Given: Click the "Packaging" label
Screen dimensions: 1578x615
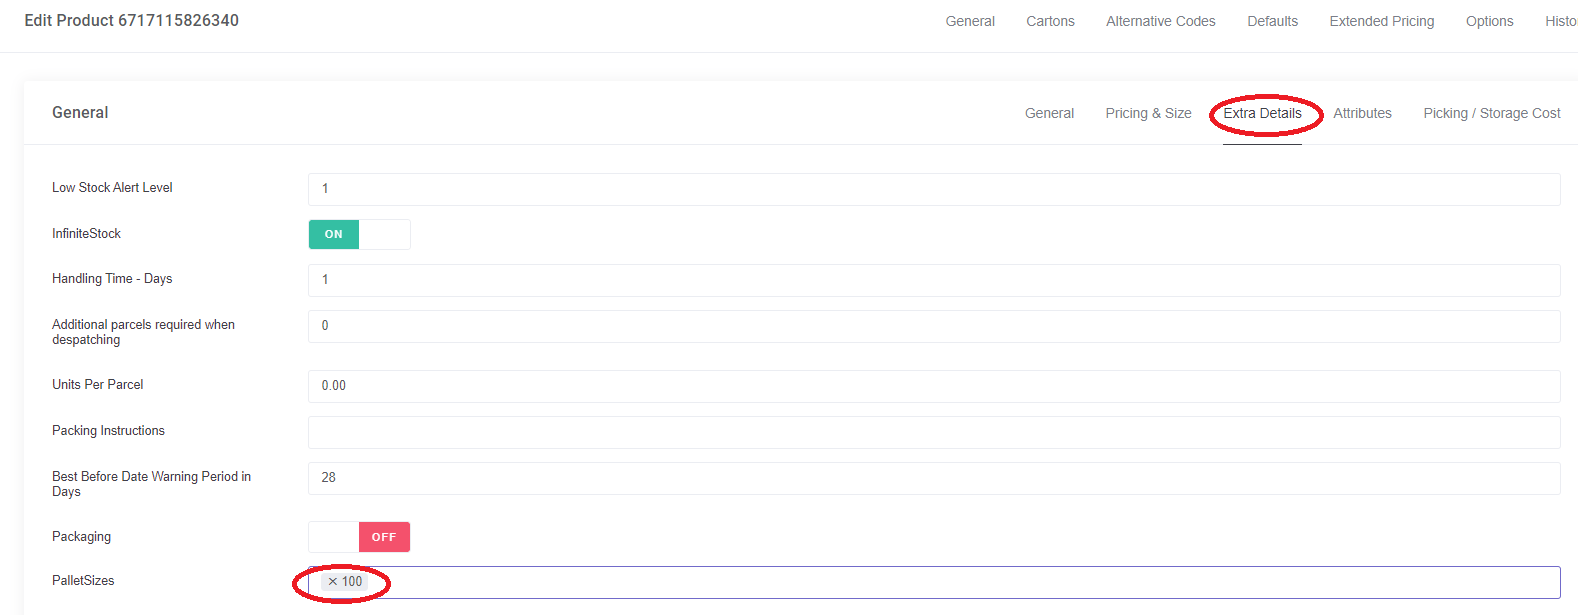Looking at the screenshot, I should coord(81,537).
